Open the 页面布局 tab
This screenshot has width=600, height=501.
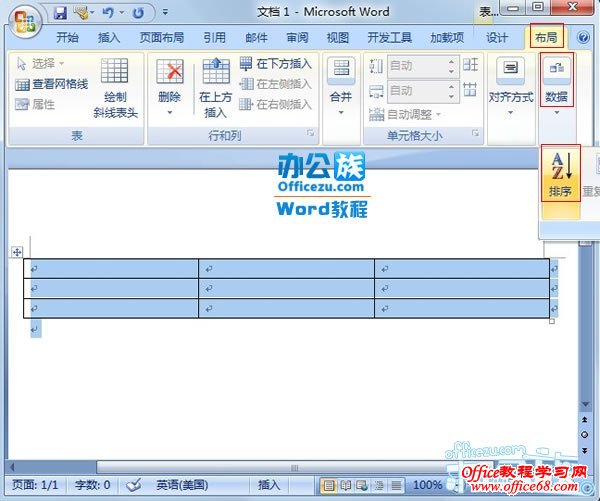coord(162,38)
